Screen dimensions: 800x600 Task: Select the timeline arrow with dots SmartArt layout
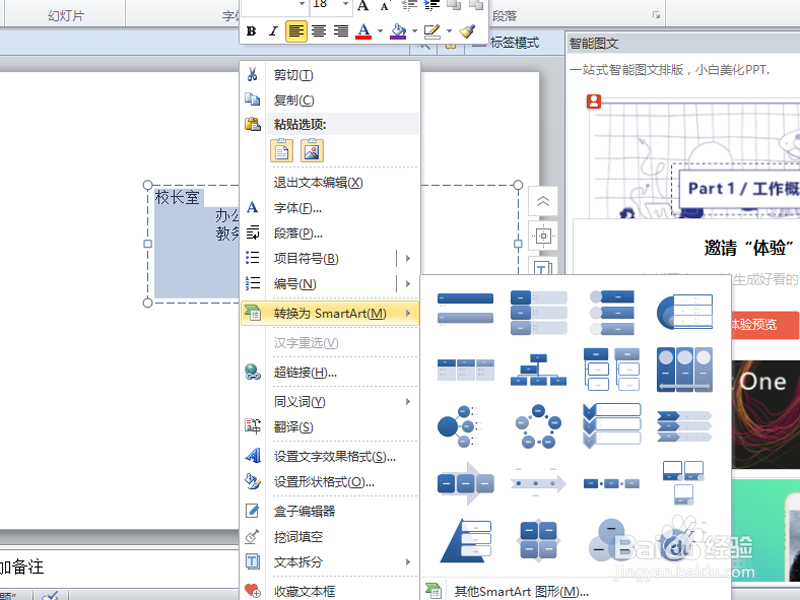click(539, 483)
